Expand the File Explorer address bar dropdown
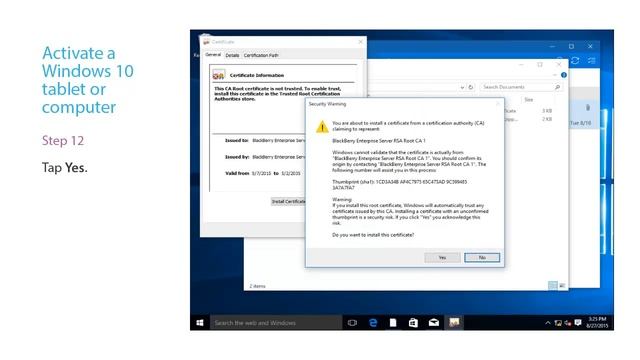The width and height of the screenshot is (640, 360). (462, 87)
